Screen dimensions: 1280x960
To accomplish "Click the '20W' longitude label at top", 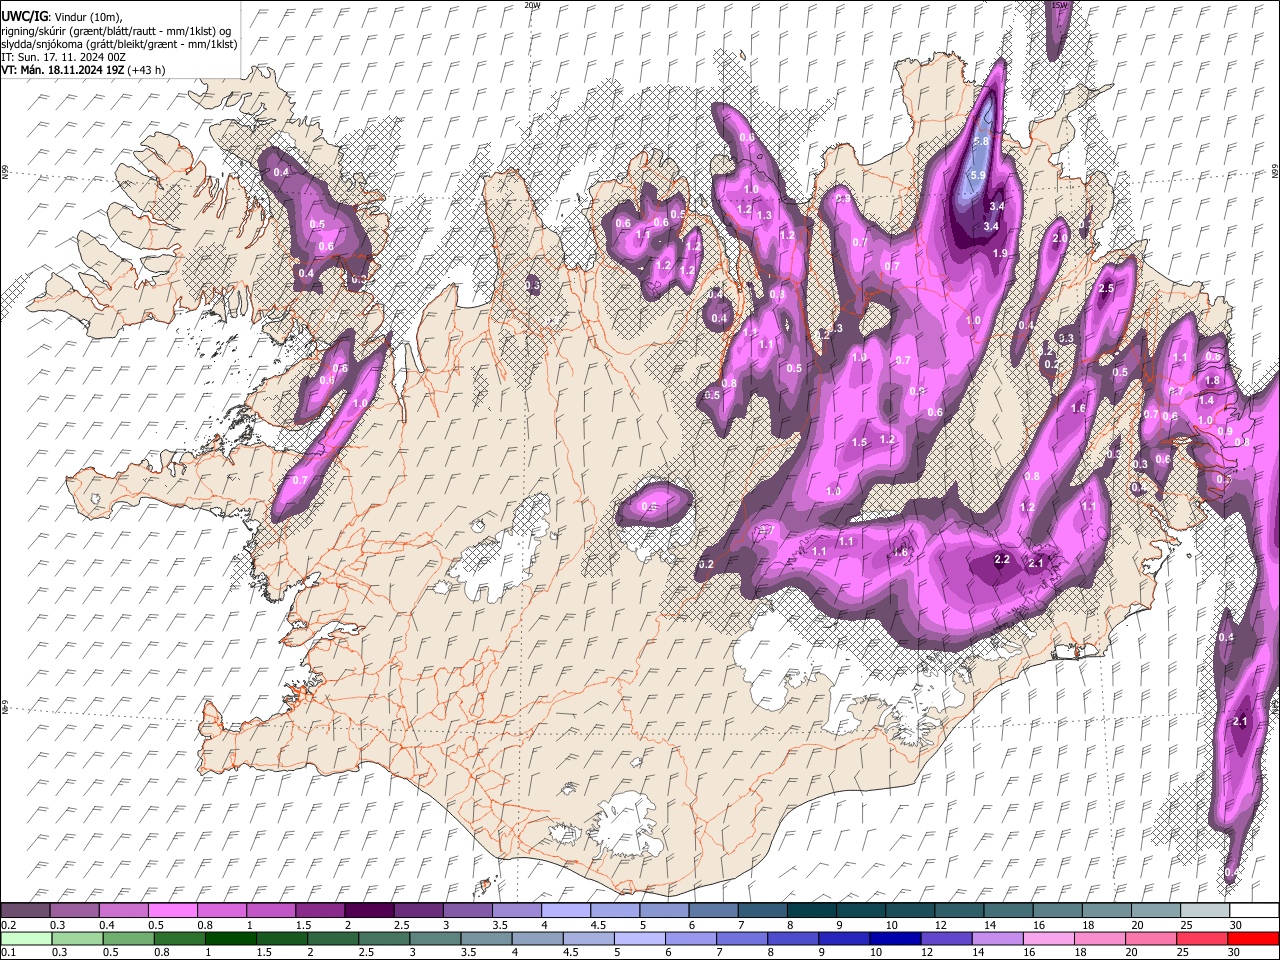I will coord(532,5).
